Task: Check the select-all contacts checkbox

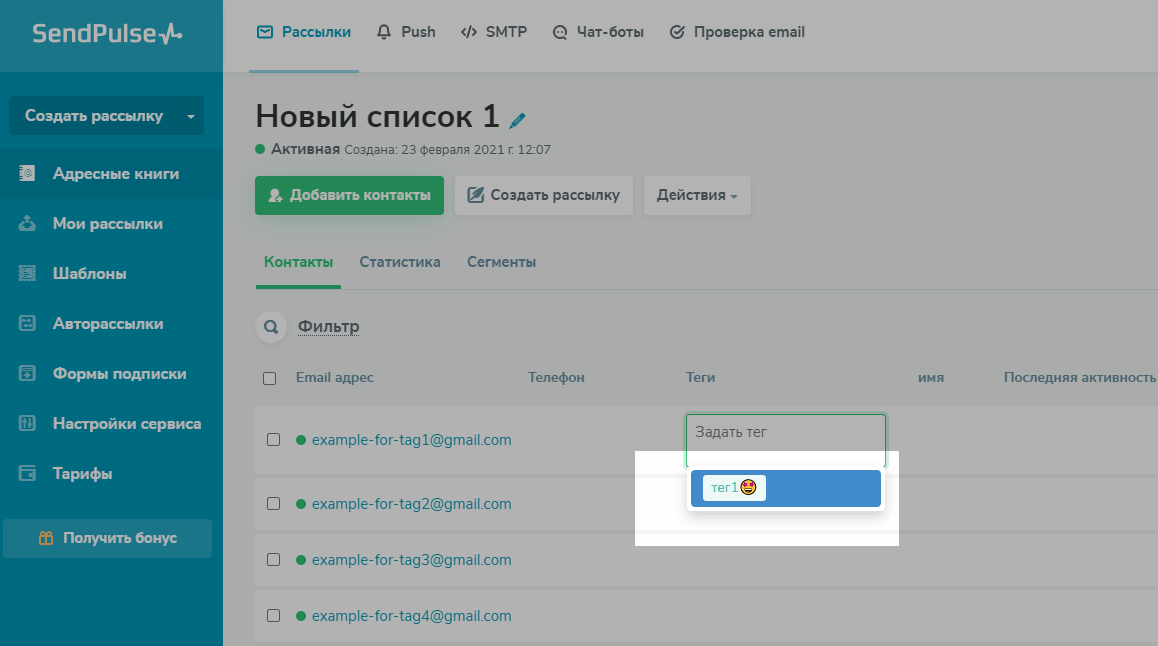Action: click(269, 378)
